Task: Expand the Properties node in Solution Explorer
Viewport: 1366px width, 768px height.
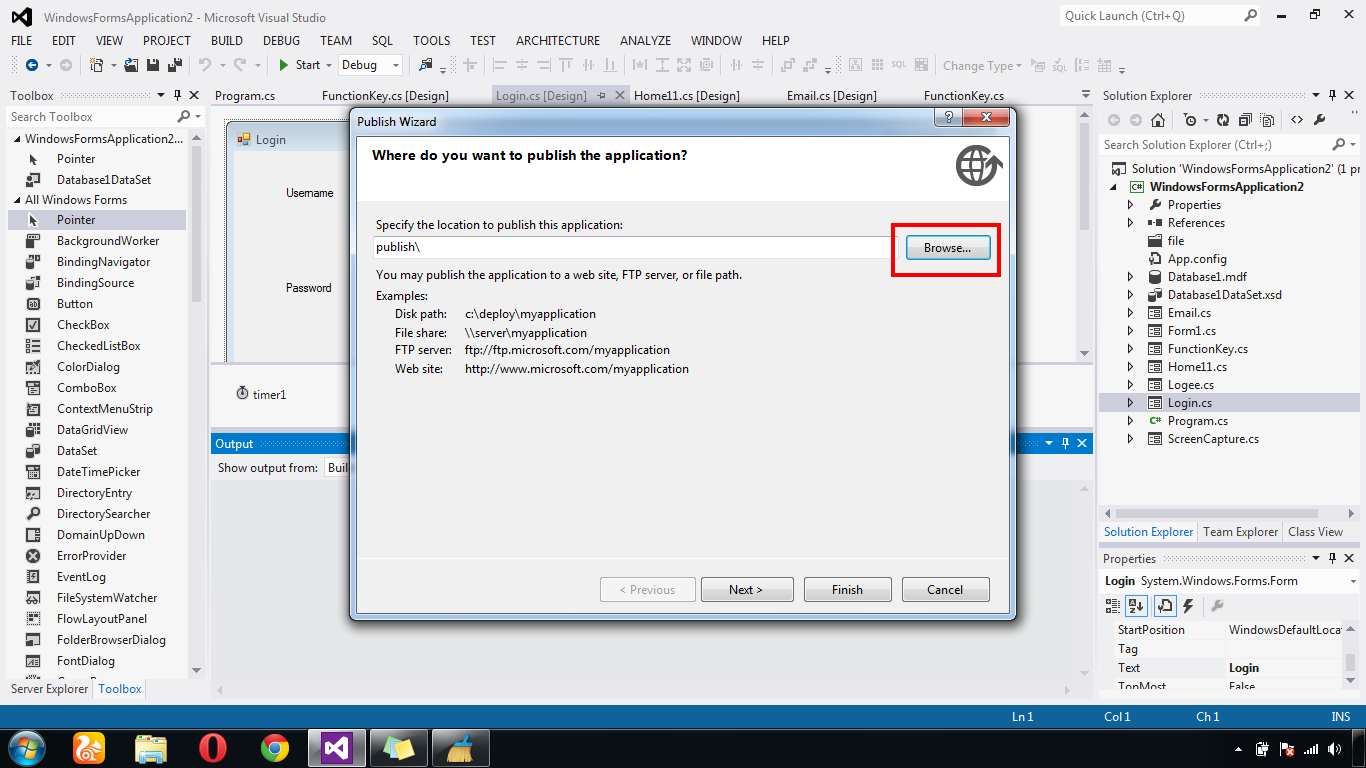Action: coord(1131,205)
